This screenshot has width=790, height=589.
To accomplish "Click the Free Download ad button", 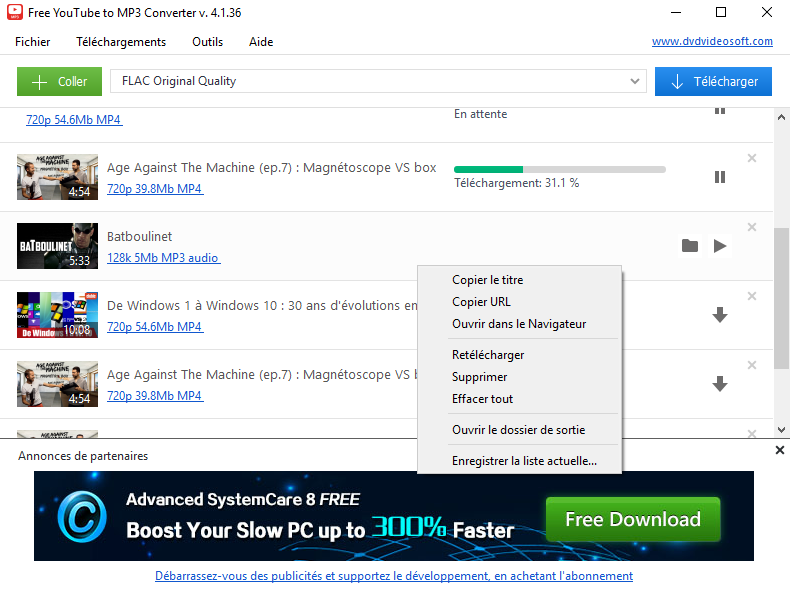I will pos(632,519).
